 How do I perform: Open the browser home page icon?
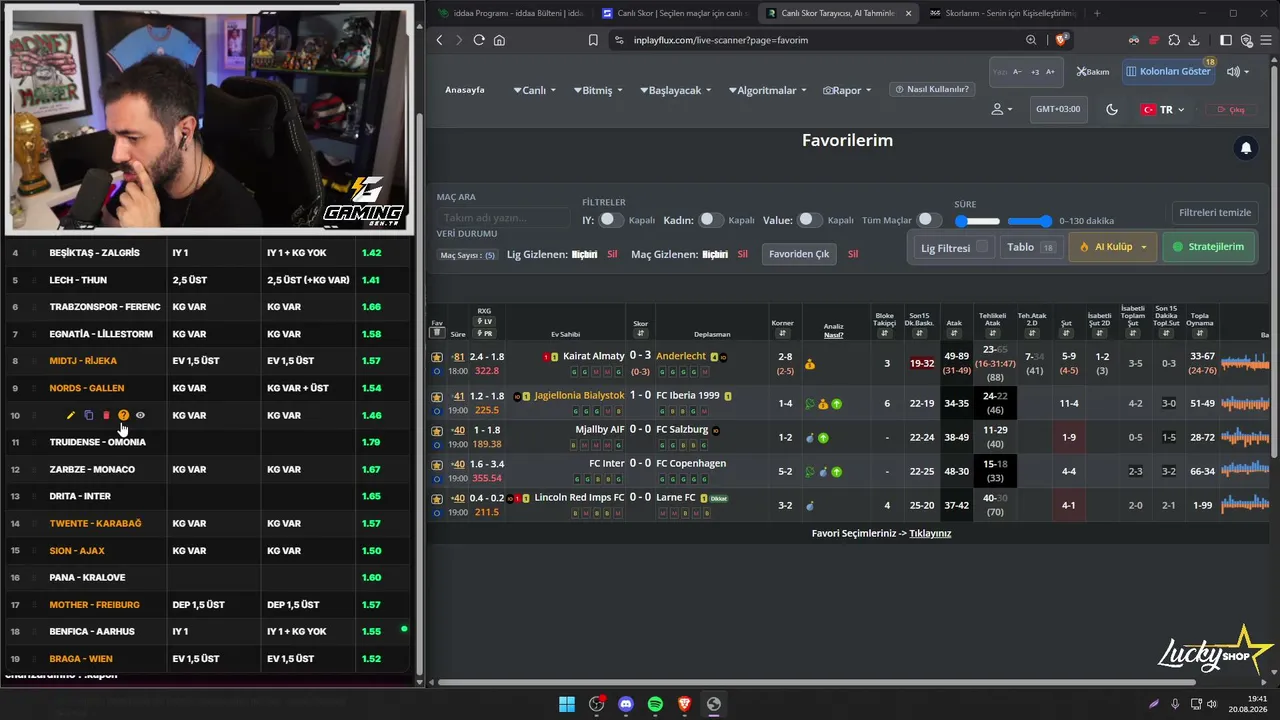coord(499,40)
